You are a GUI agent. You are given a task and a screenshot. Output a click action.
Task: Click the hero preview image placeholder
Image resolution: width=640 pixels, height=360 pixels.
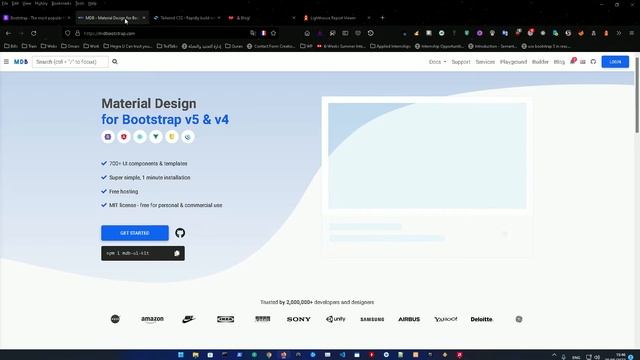[427, 156]
